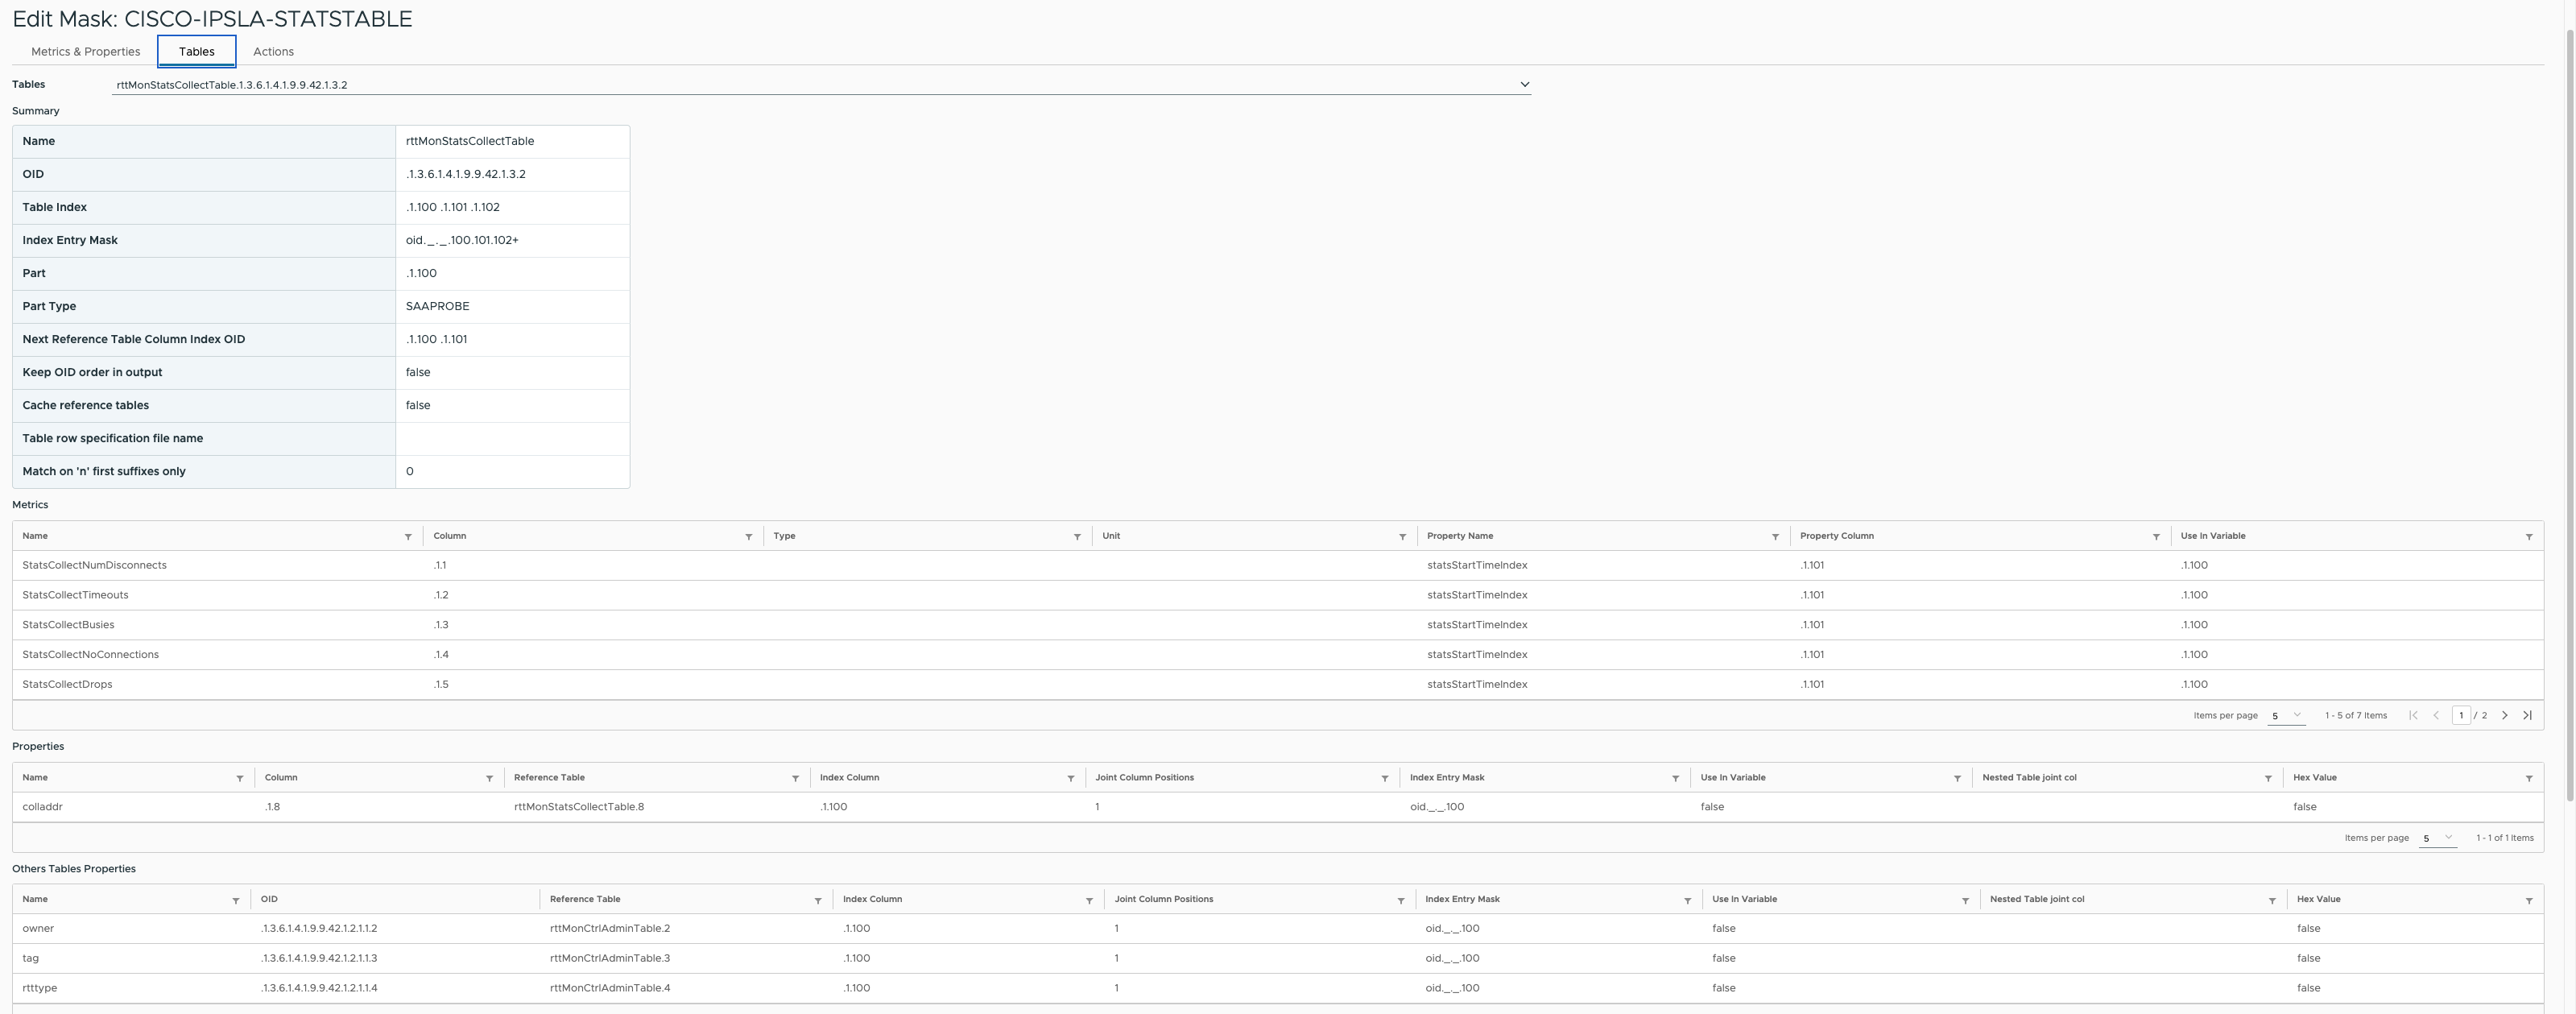Filter the Metrics Type column
This screenshot has height=1014, width=2576.
tap(1077, 537)
